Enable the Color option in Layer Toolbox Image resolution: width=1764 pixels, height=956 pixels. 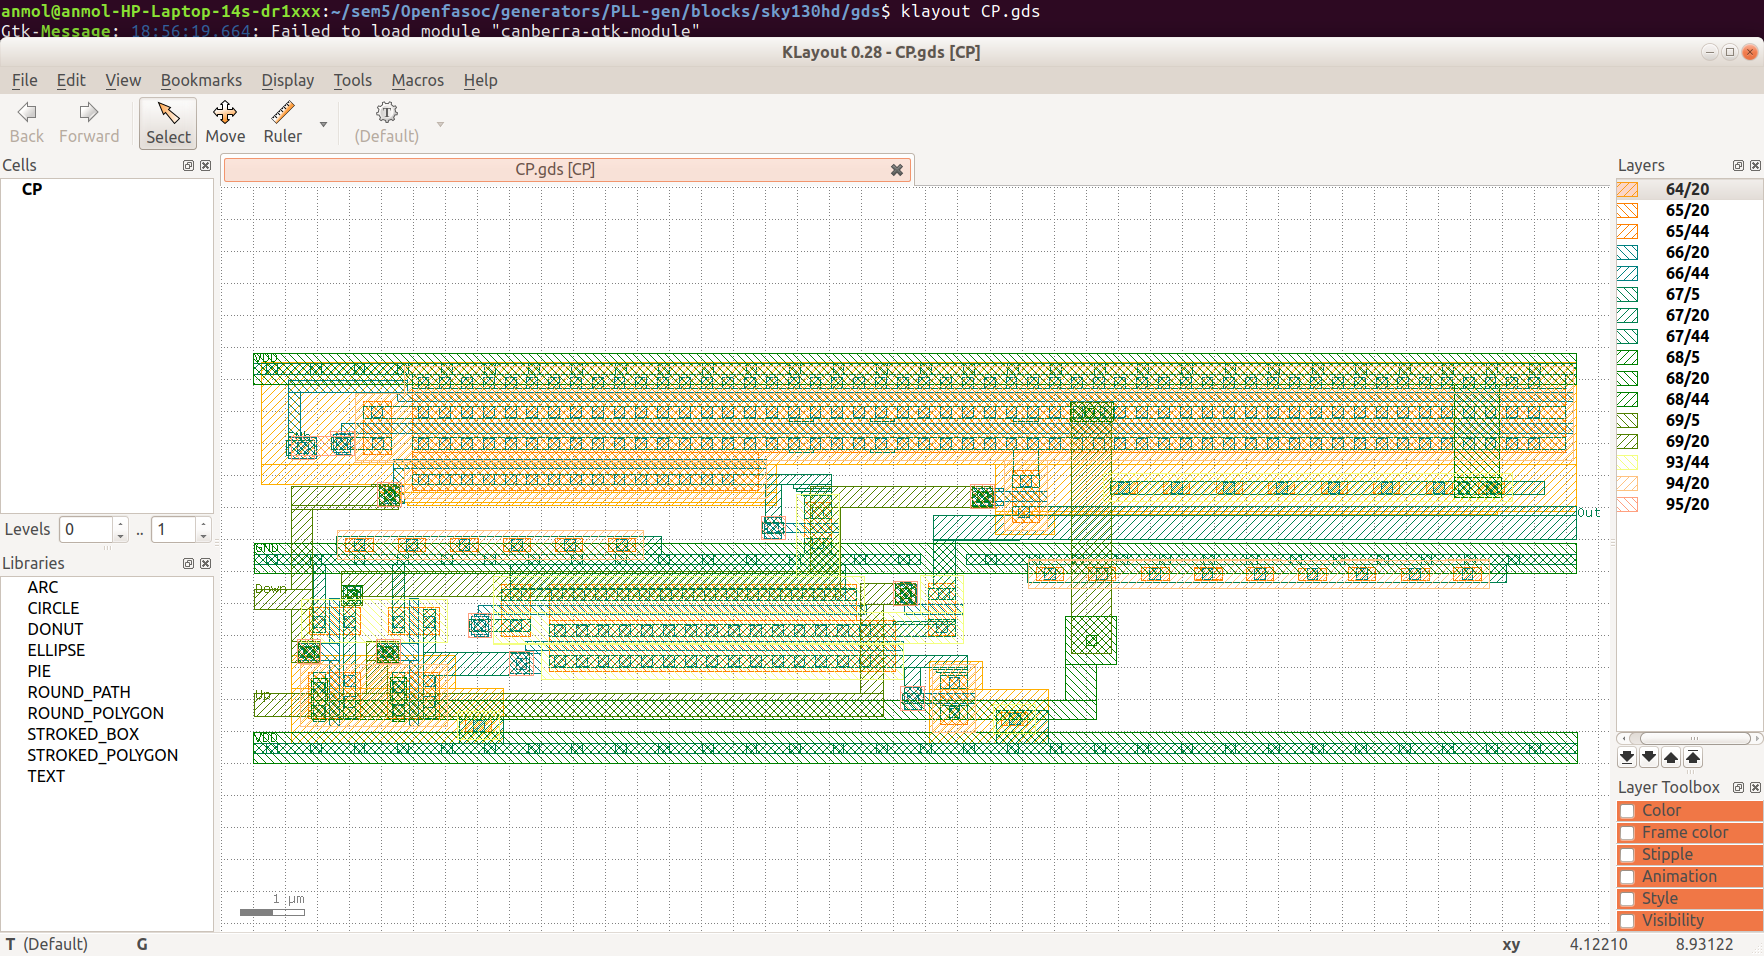[1628, 810]
